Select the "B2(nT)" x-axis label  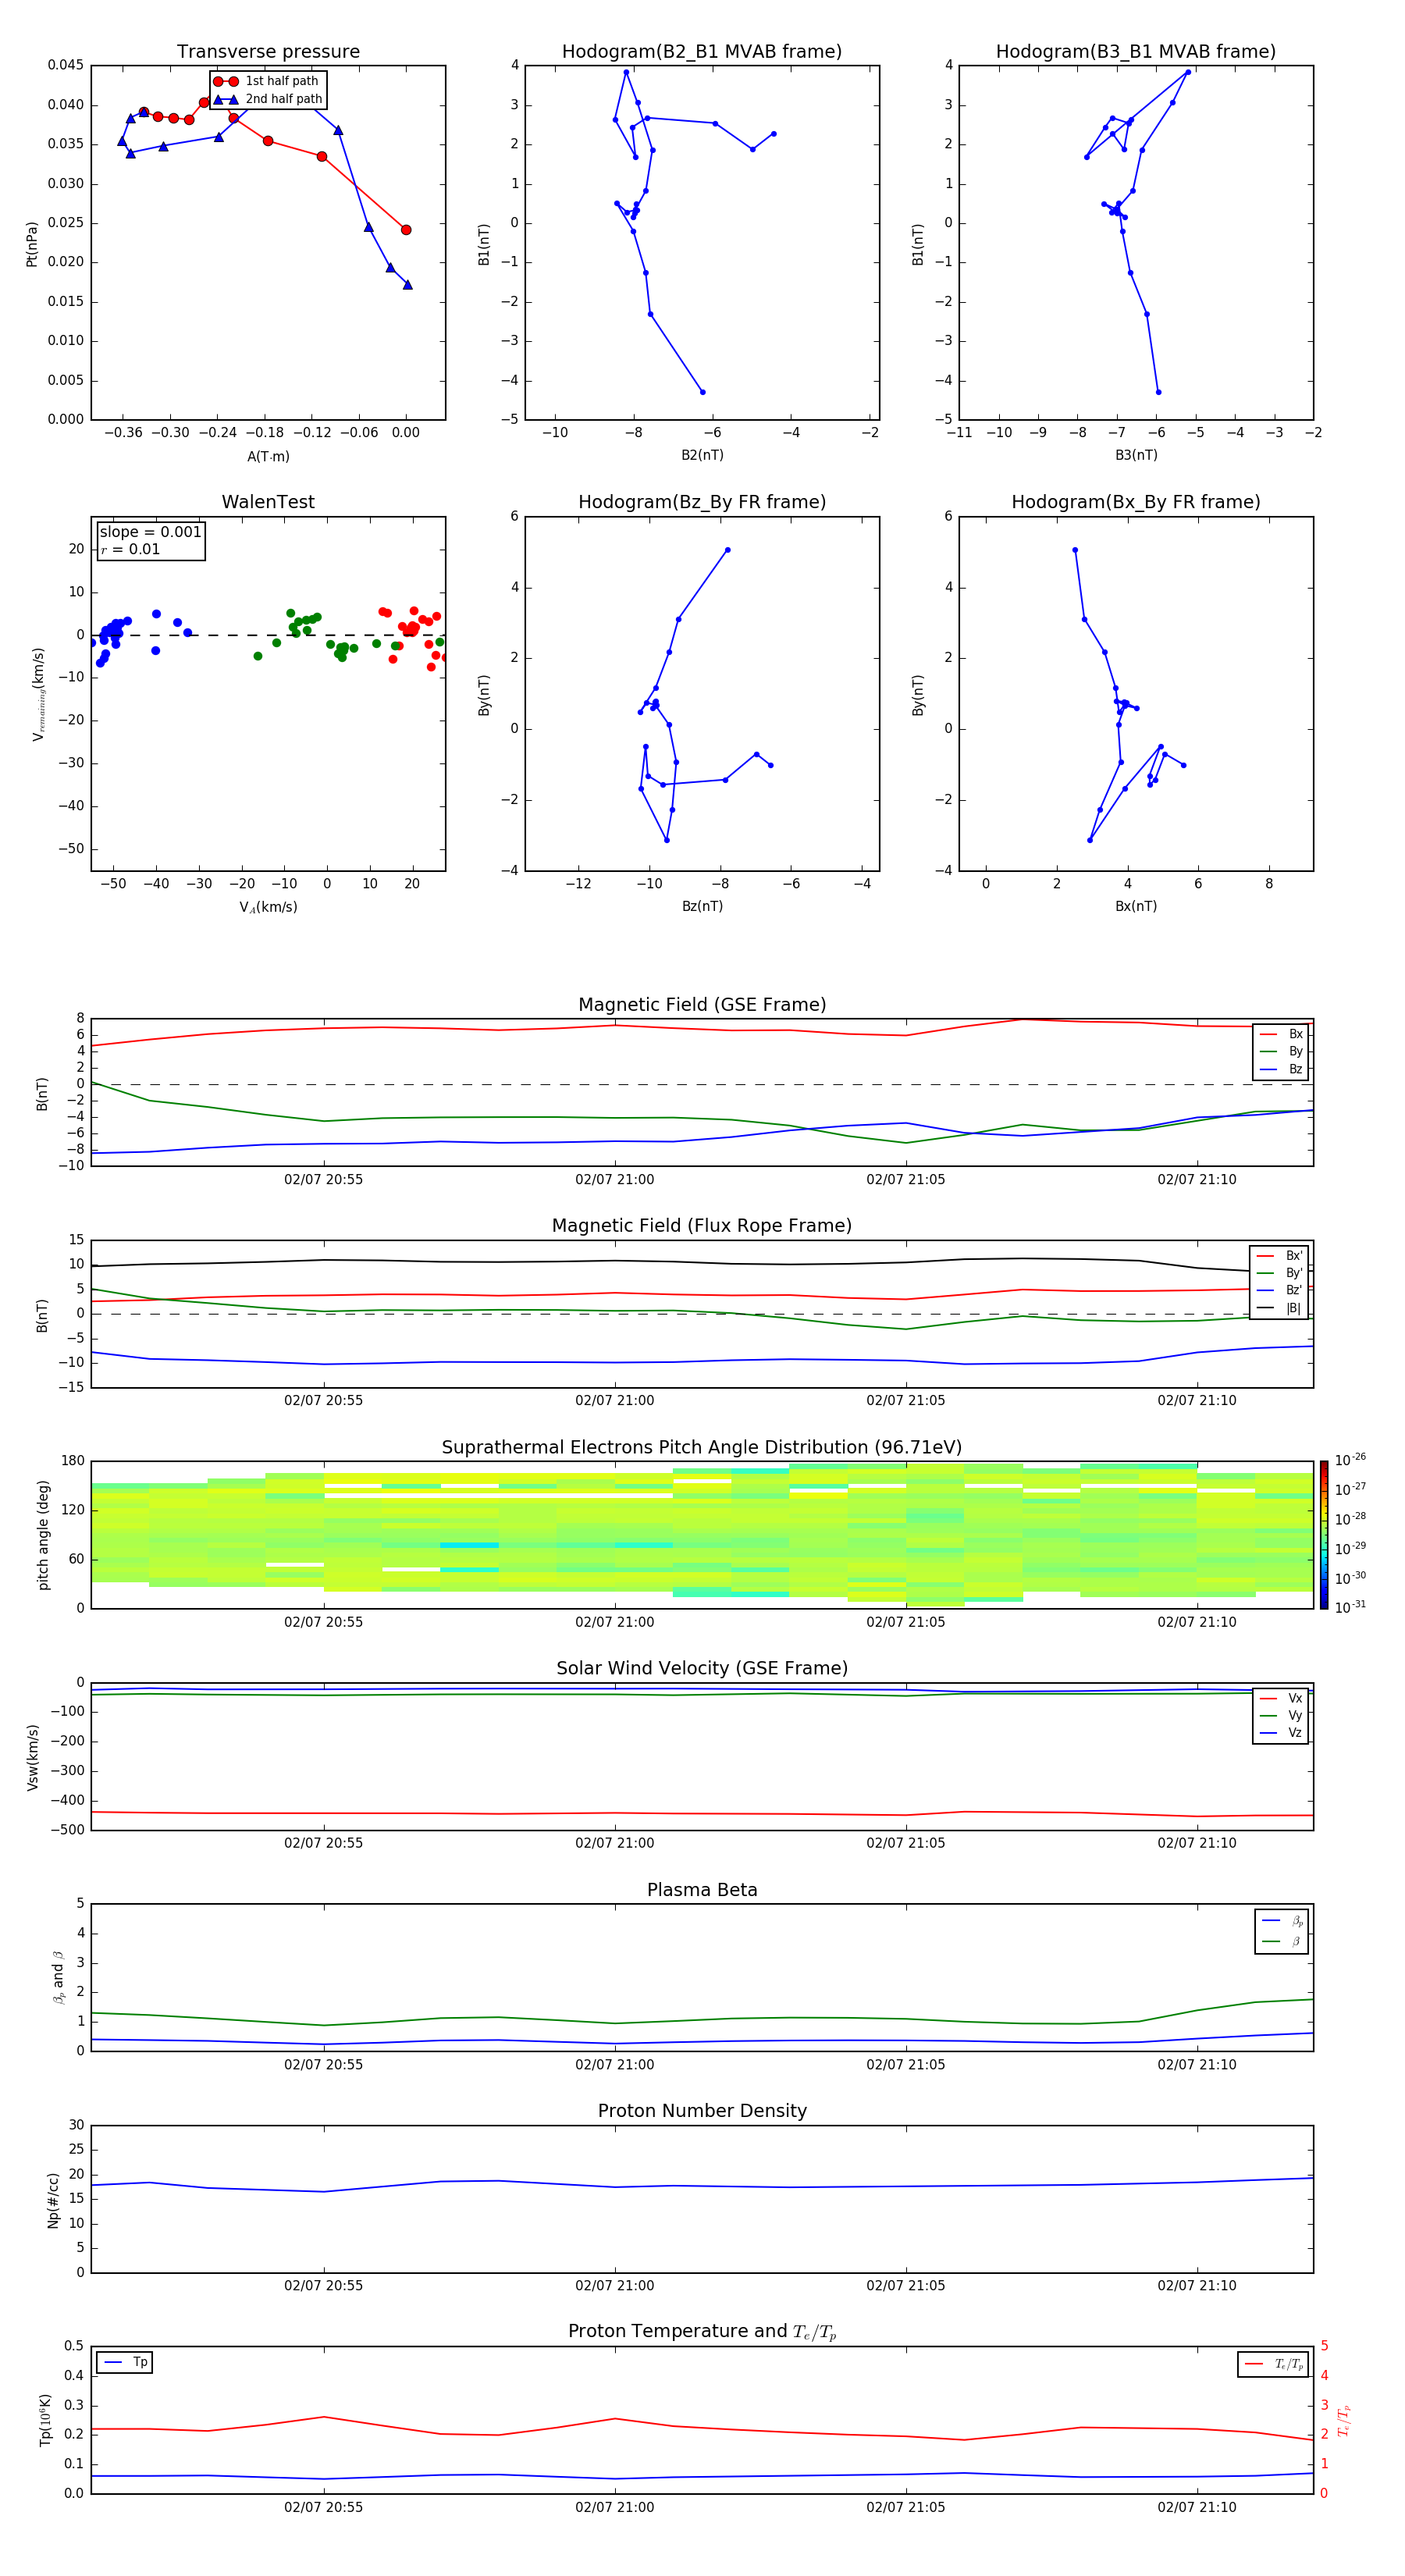pos(702,455)
